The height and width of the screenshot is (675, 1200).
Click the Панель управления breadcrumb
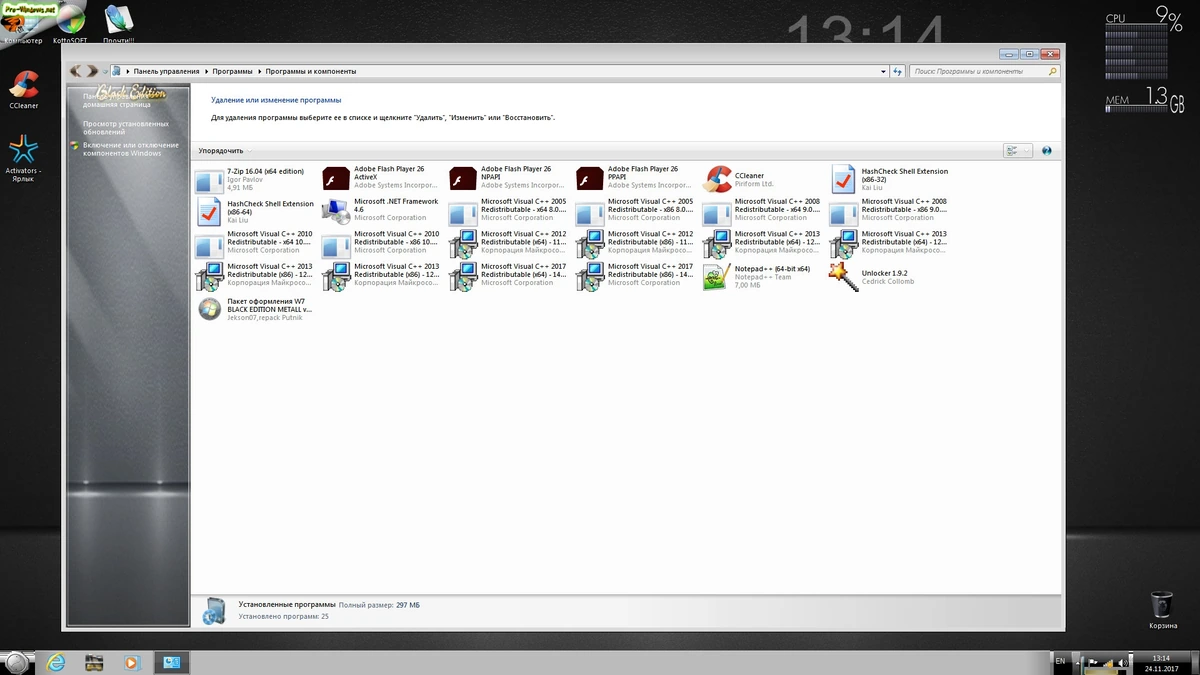click(x=167, y=72)
